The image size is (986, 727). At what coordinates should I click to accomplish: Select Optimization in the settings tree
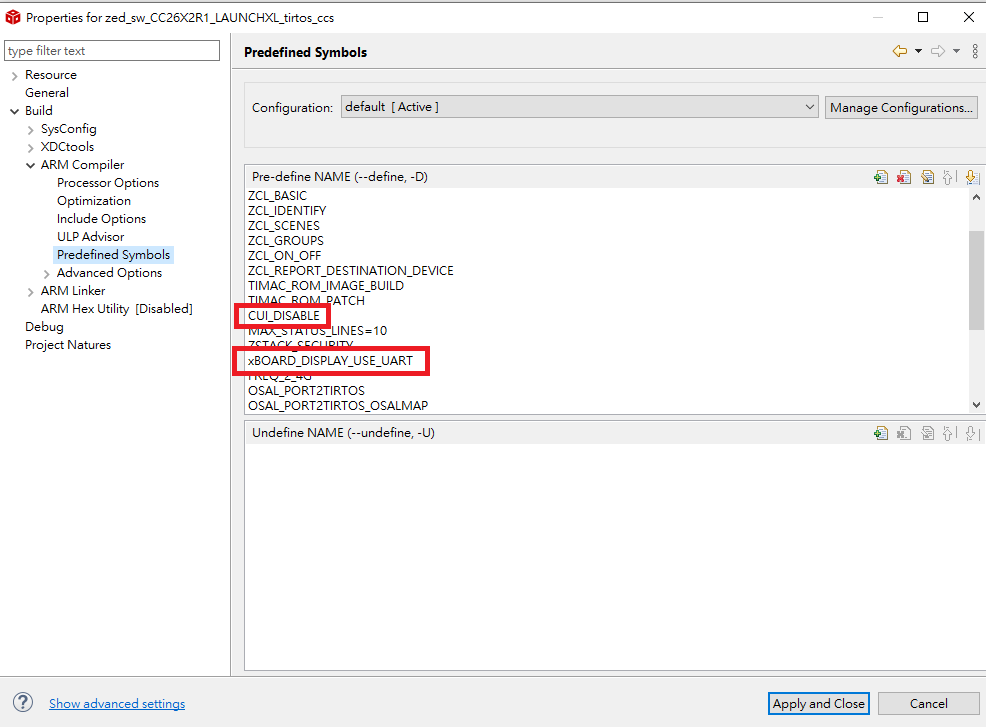94,201
